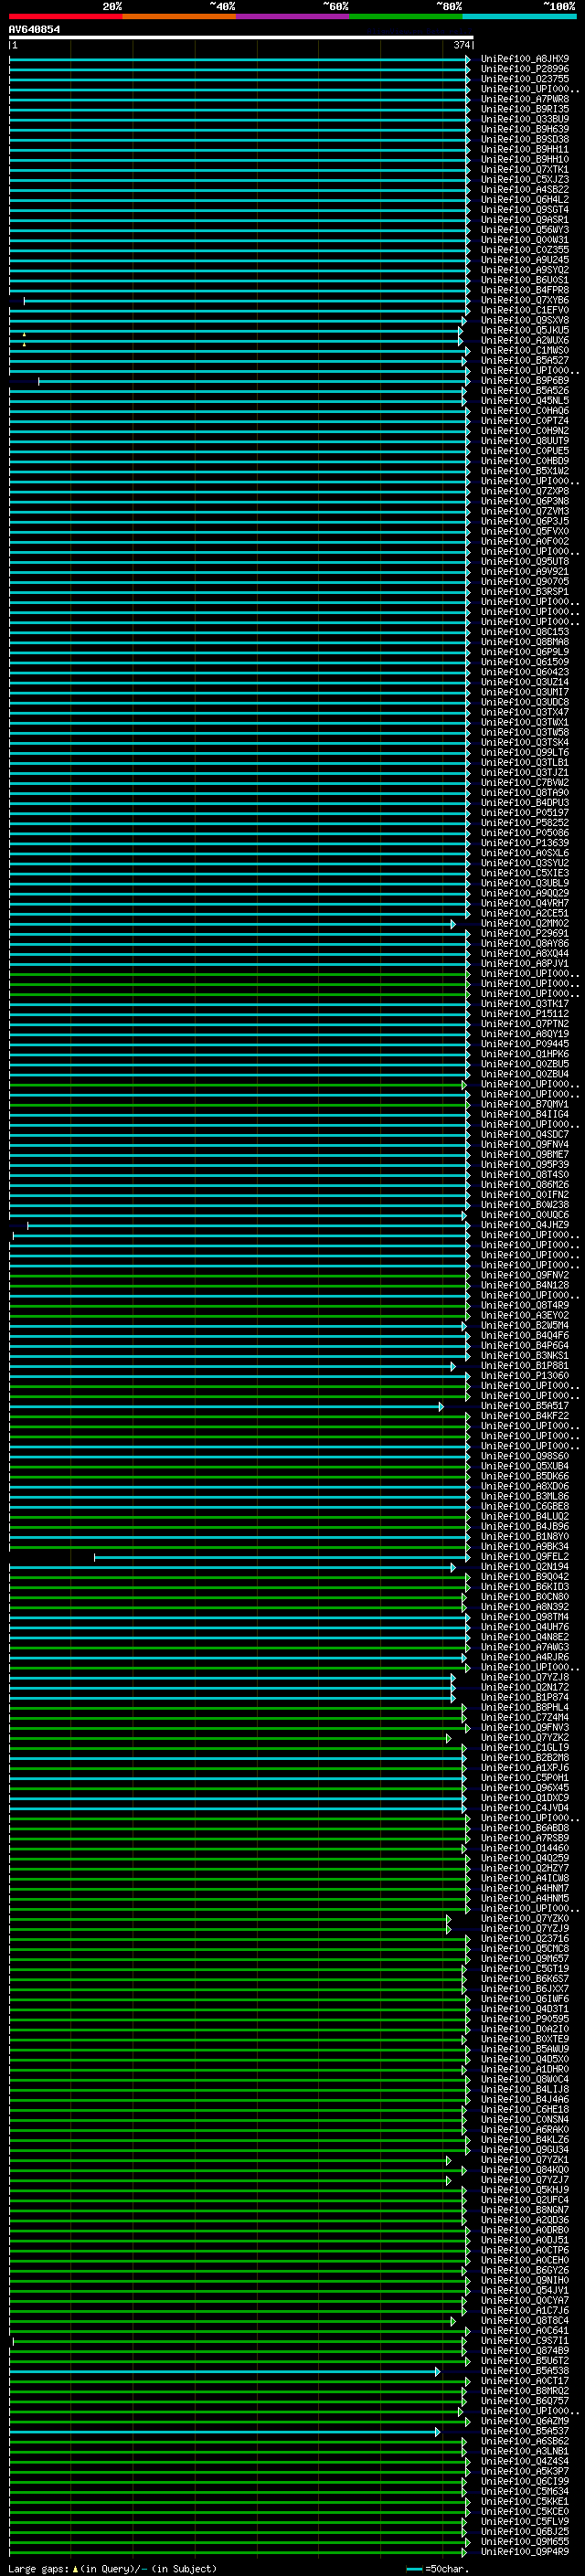
Task: Click the label UniRef100_B9H639
Action: (x=525, y=129)
